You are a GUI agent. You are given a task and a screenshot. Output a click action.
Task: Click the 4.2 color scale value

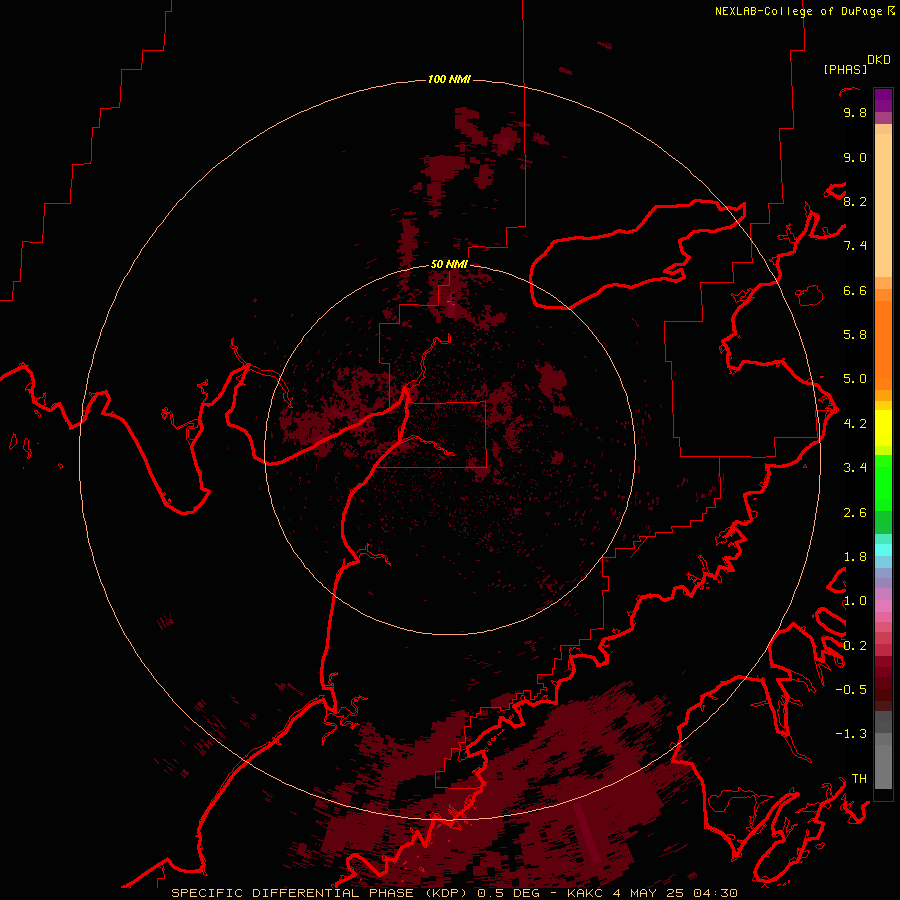[x=855, y=424]
